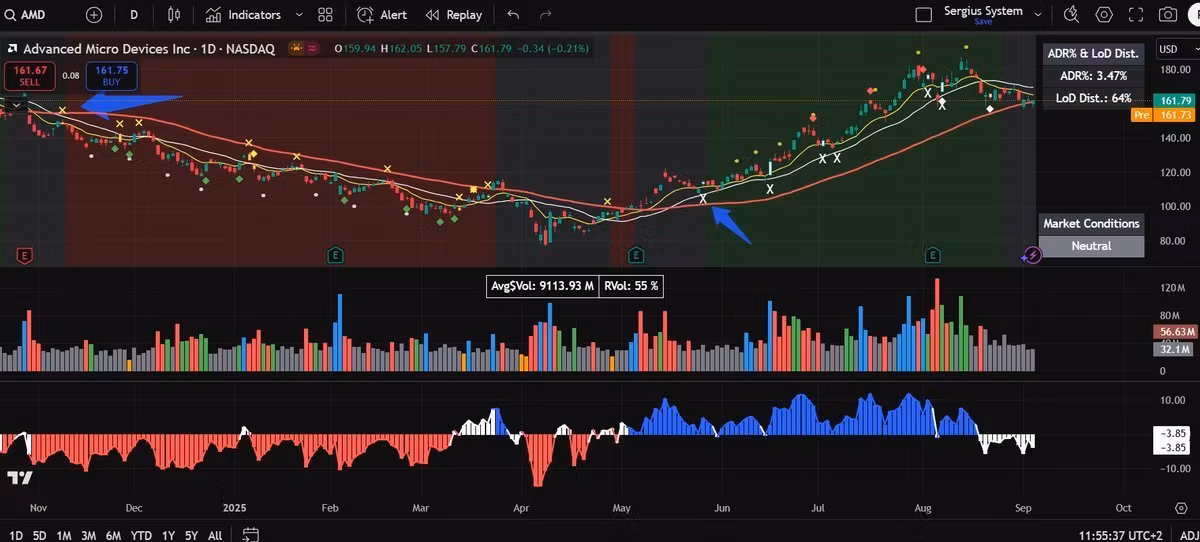Click the Alert clock icon
The height and width of the screenshot is (542, 1200).
point(366,15)
